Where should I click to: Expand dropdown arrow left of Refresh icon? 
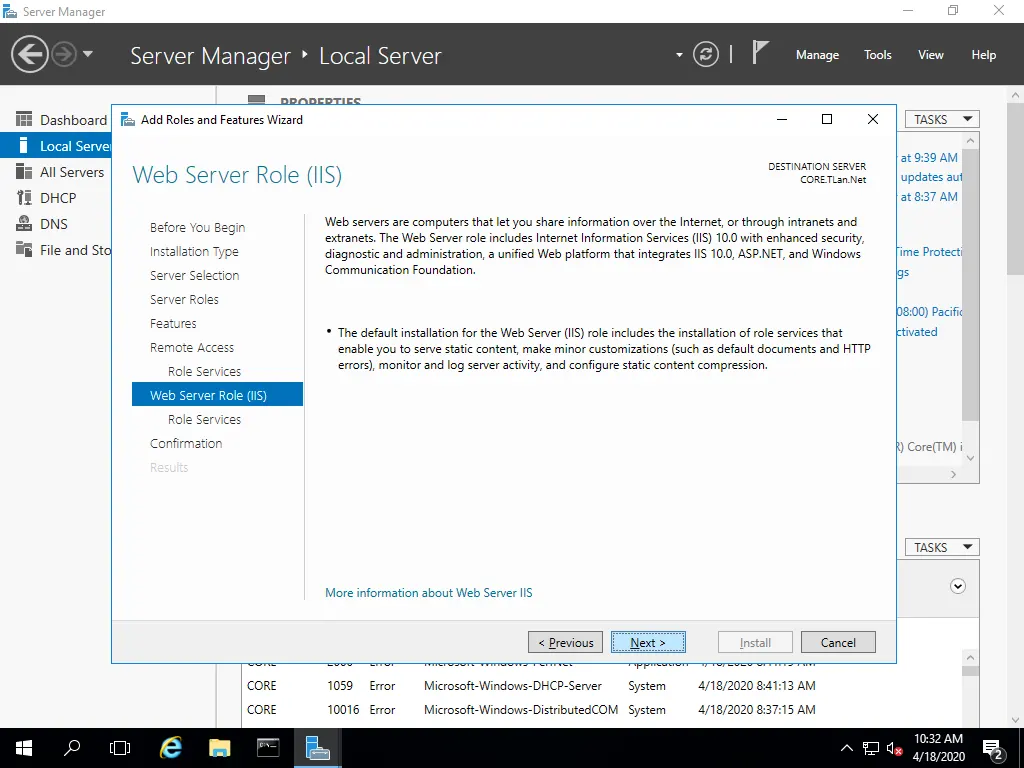point(679,55)
